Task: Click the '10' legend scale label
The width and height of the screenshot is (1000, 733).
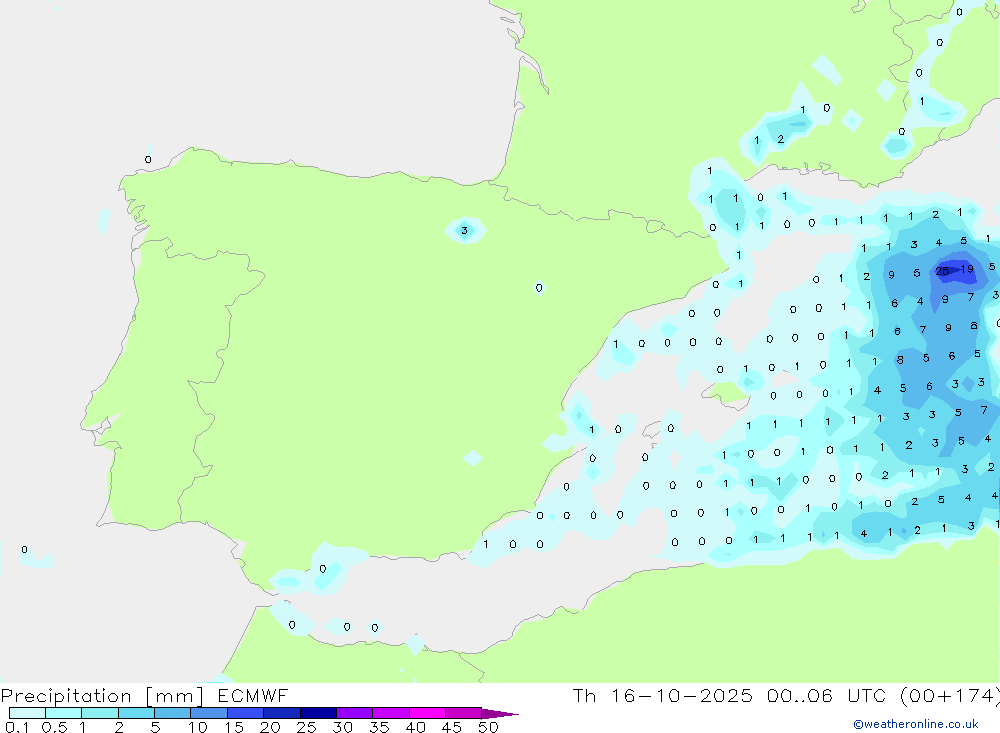Action: 198,727
